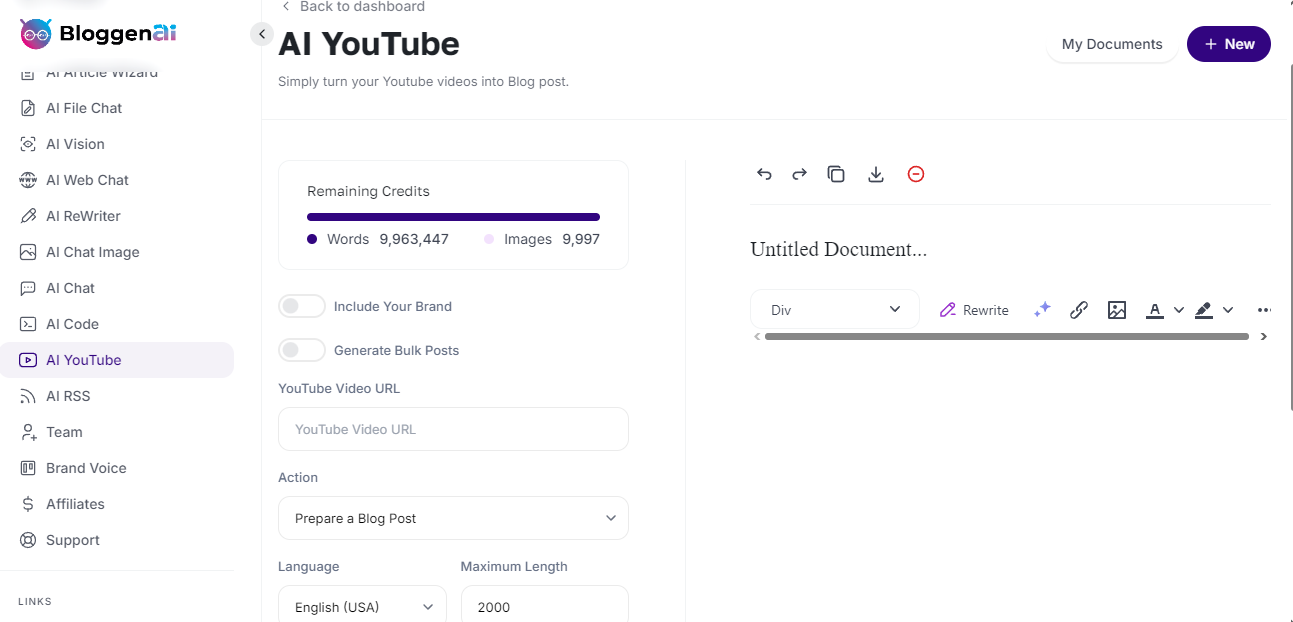Click the AI Web Chat globe icon
Viewport: 1293px width, 622px height.
click(x=28, y=180)
